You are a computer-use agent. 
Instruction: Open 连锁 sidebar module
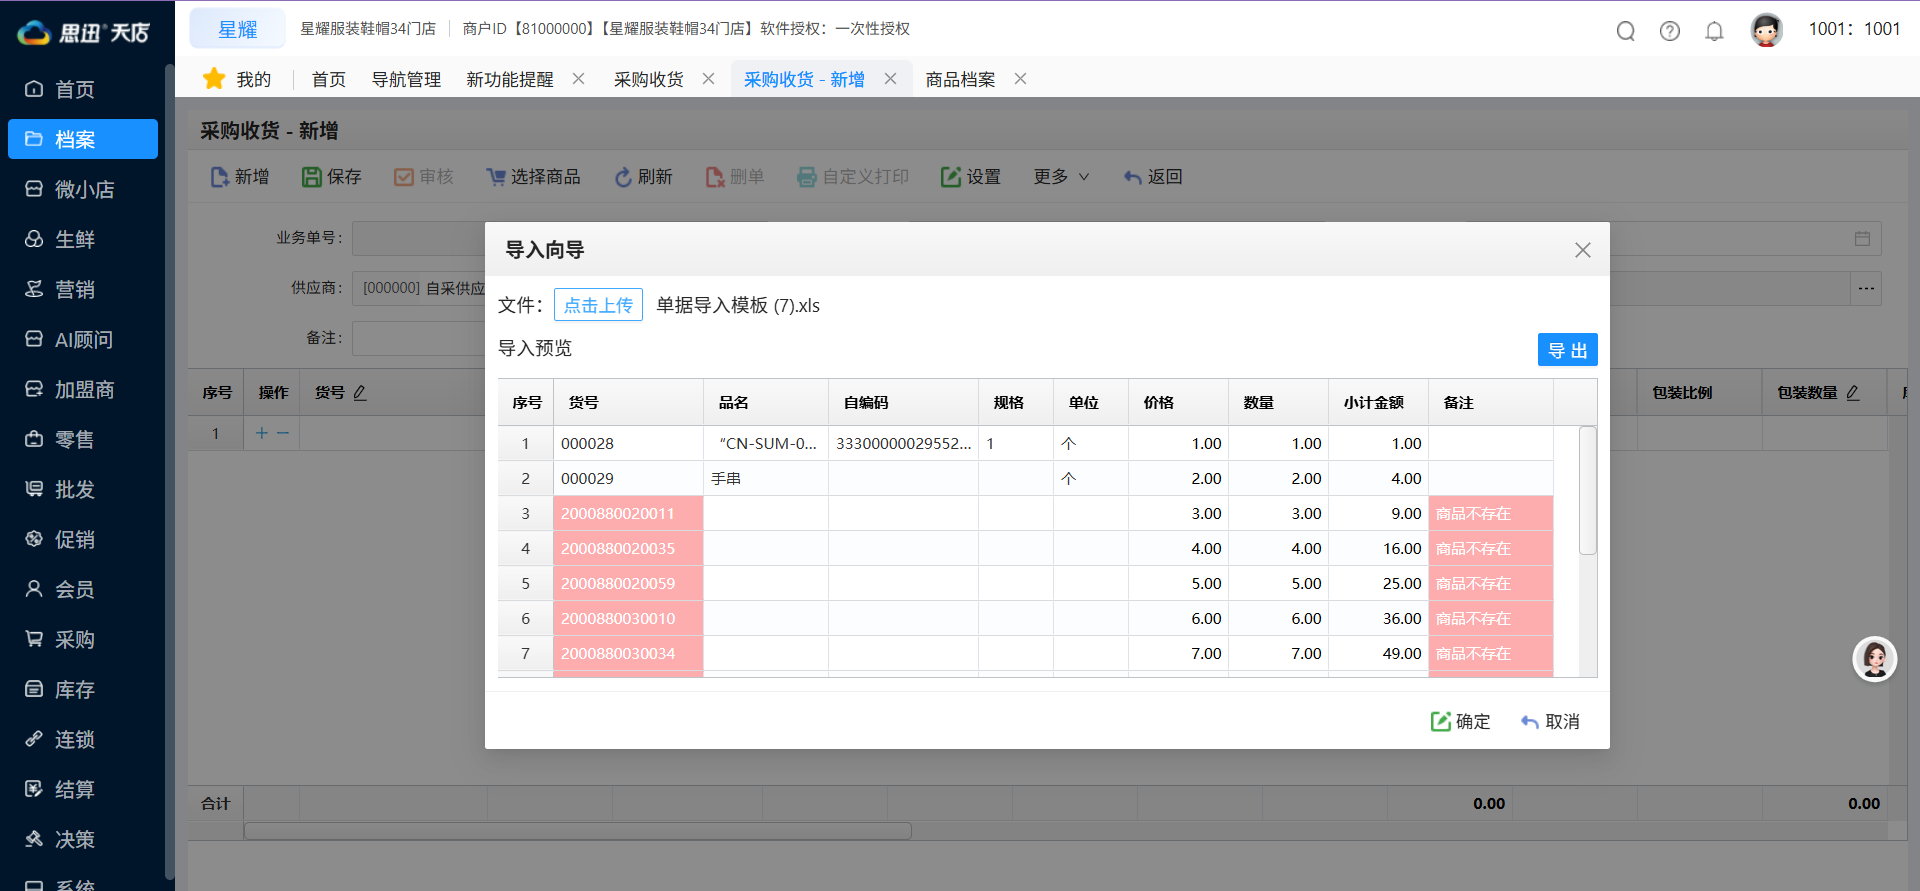pyautogui.click(x=82, y=739)
